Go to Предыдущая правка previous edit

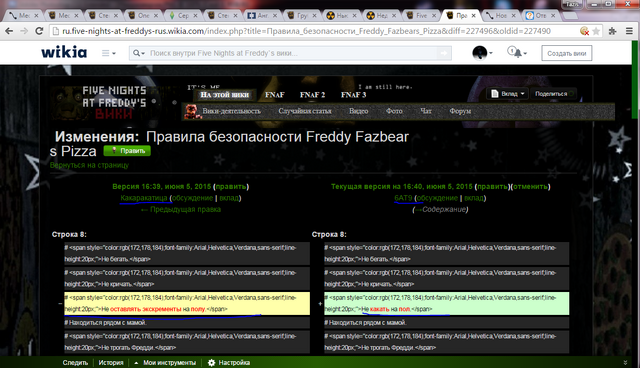coord(181,209)
